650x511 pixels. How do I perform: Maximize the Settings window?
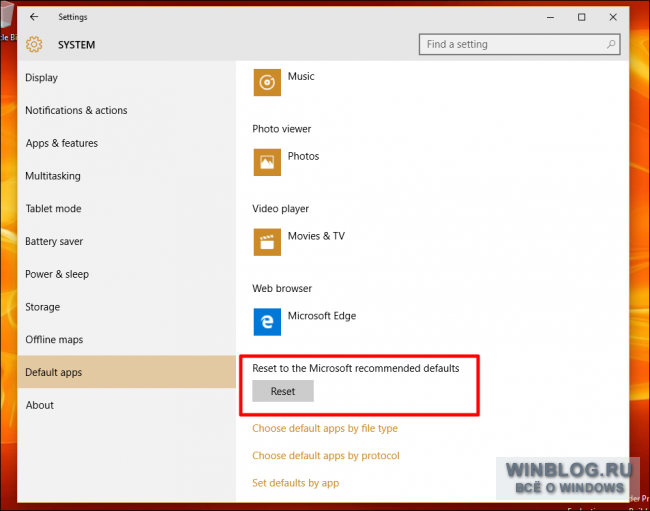(x=582, y=17)
